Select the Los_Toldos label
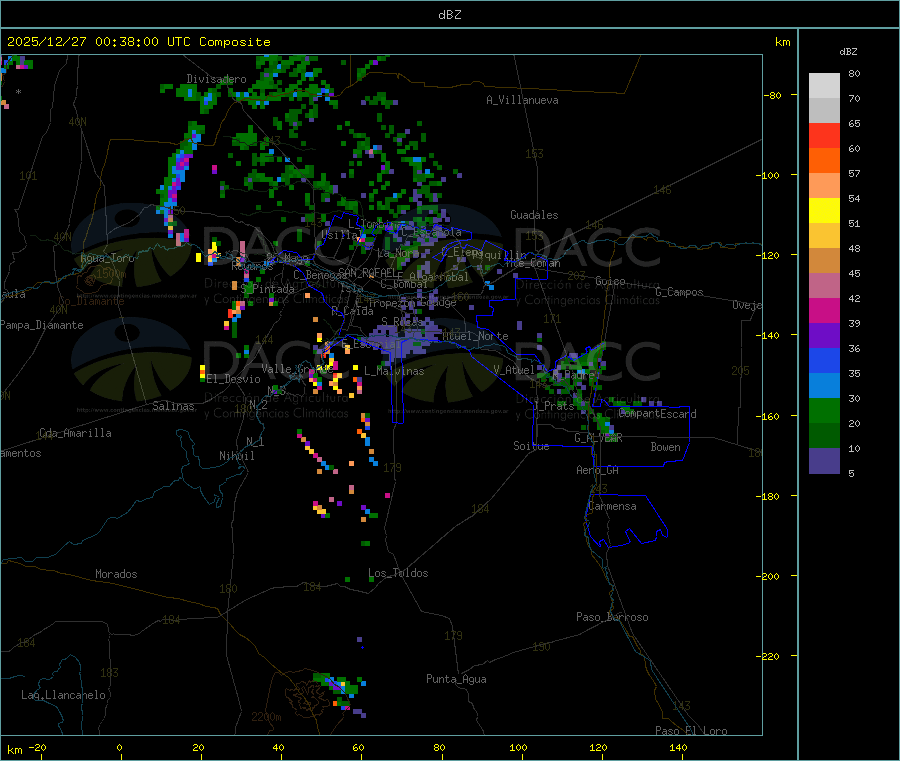The image size is (900, 761). pos(398,573)
